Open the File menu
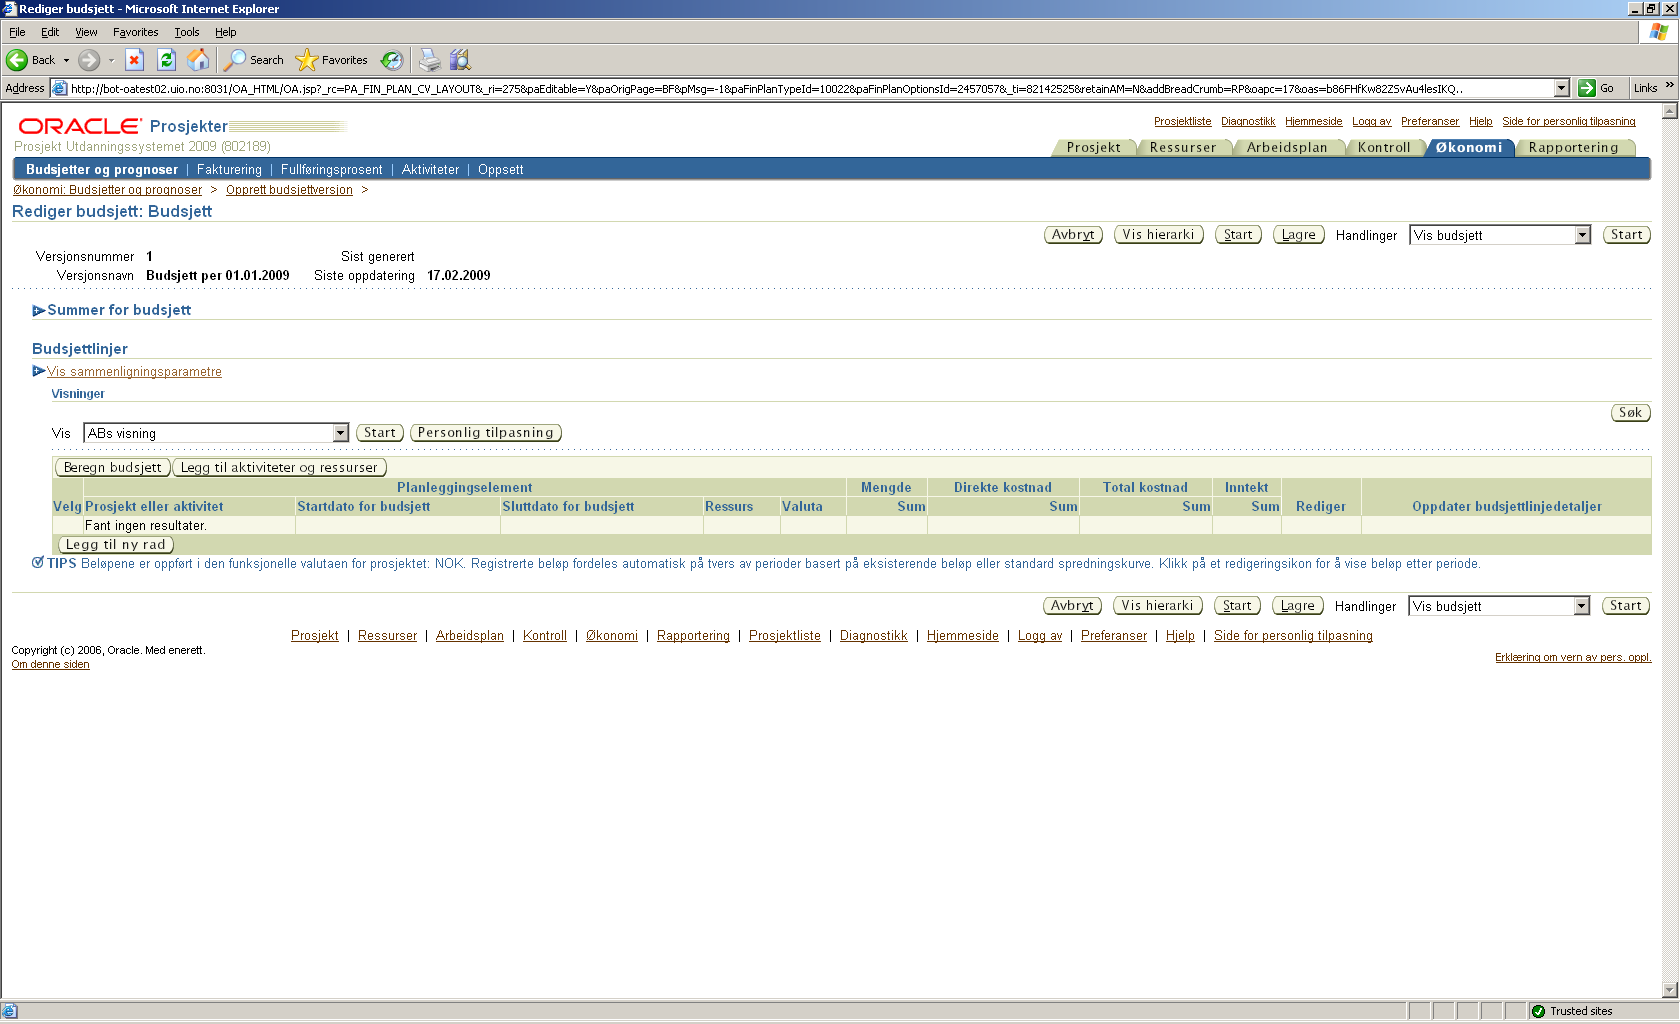Screen dimensions: 1680x1024 pyautogui.click(x=17, y=32)
